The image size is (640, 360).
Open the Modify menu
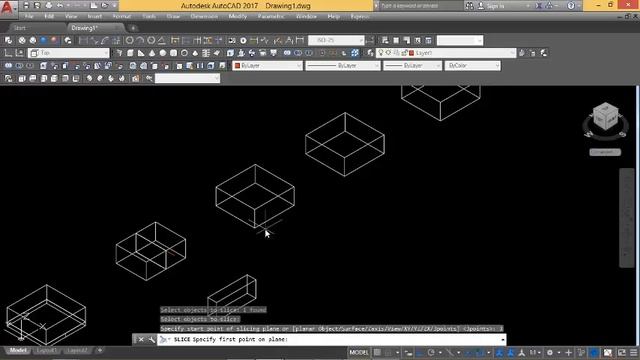tap(238, 17)
